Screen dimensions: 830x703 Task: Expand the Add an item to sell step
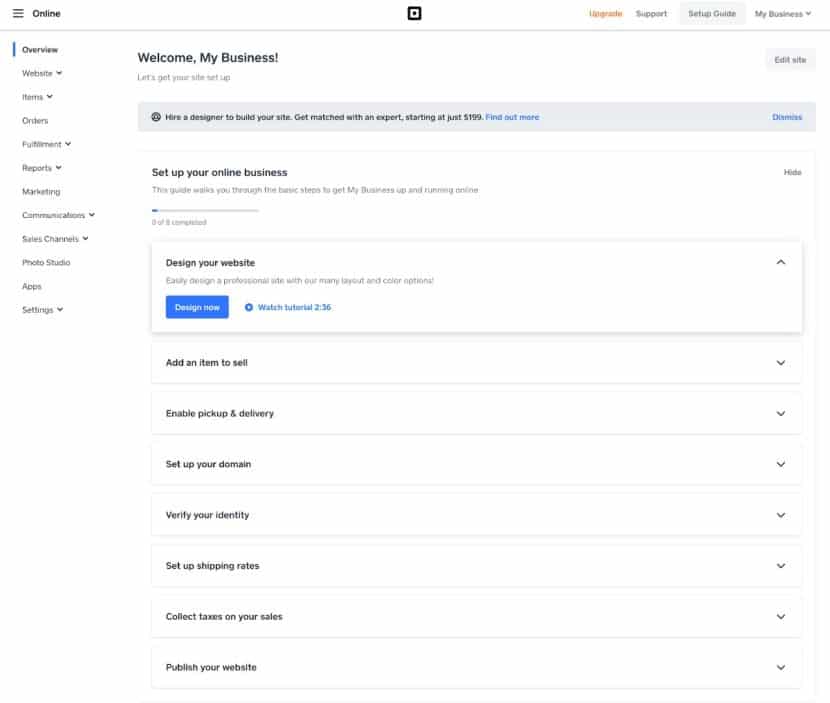pos(782,363)
